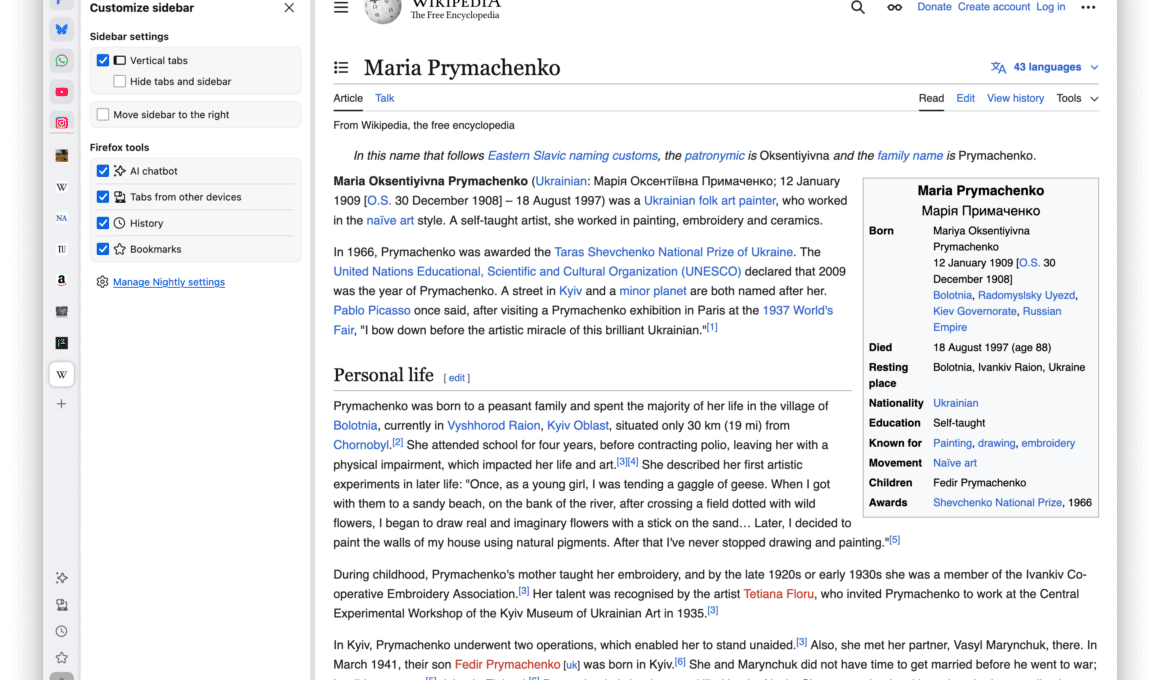Open synced tabs tool in bottom sidebar strip
Image resolution: width=1160 pixels, height=680 pixels.
click(x=61, y=605)
